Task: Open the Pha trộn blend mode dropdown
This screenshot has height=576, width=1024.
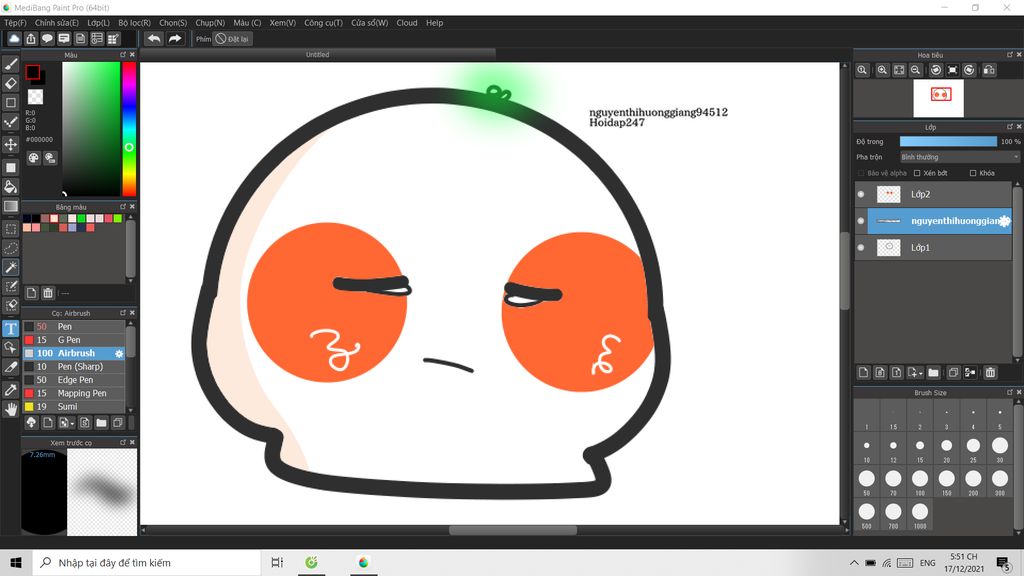Action: point(959,157)
